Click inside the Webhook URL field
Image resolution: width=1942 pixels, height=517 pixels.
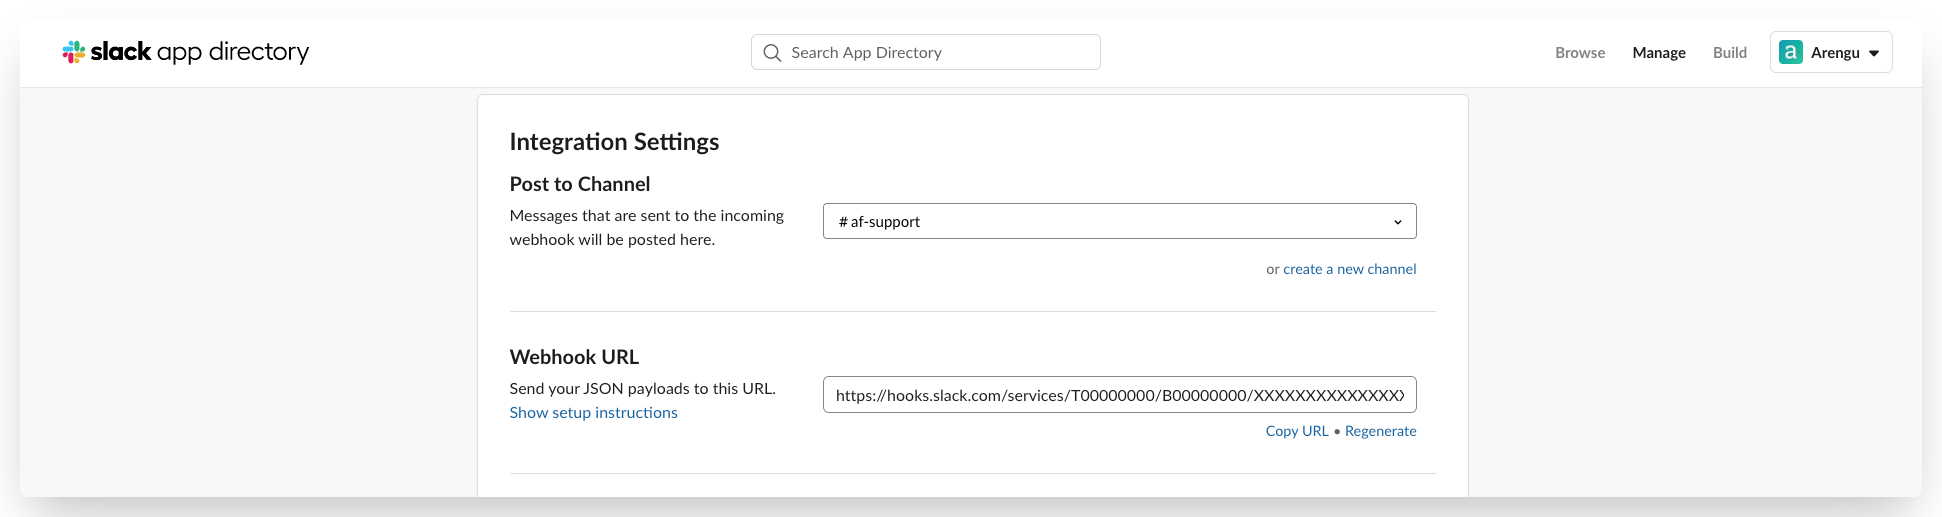pos(1119,395)
